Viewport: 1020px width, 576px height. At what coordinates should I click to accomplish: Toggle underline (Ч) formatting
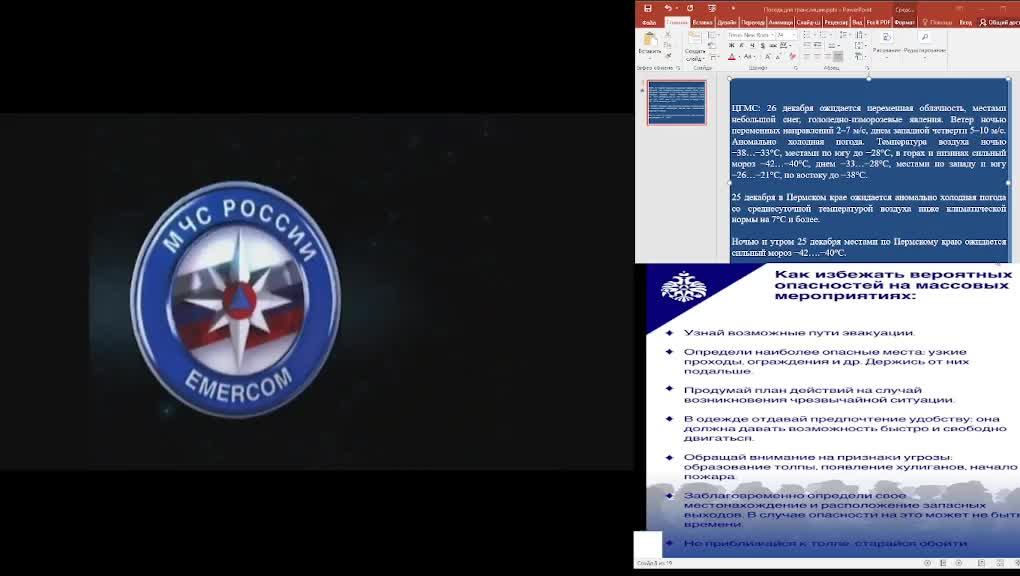[x=752, y=46]
